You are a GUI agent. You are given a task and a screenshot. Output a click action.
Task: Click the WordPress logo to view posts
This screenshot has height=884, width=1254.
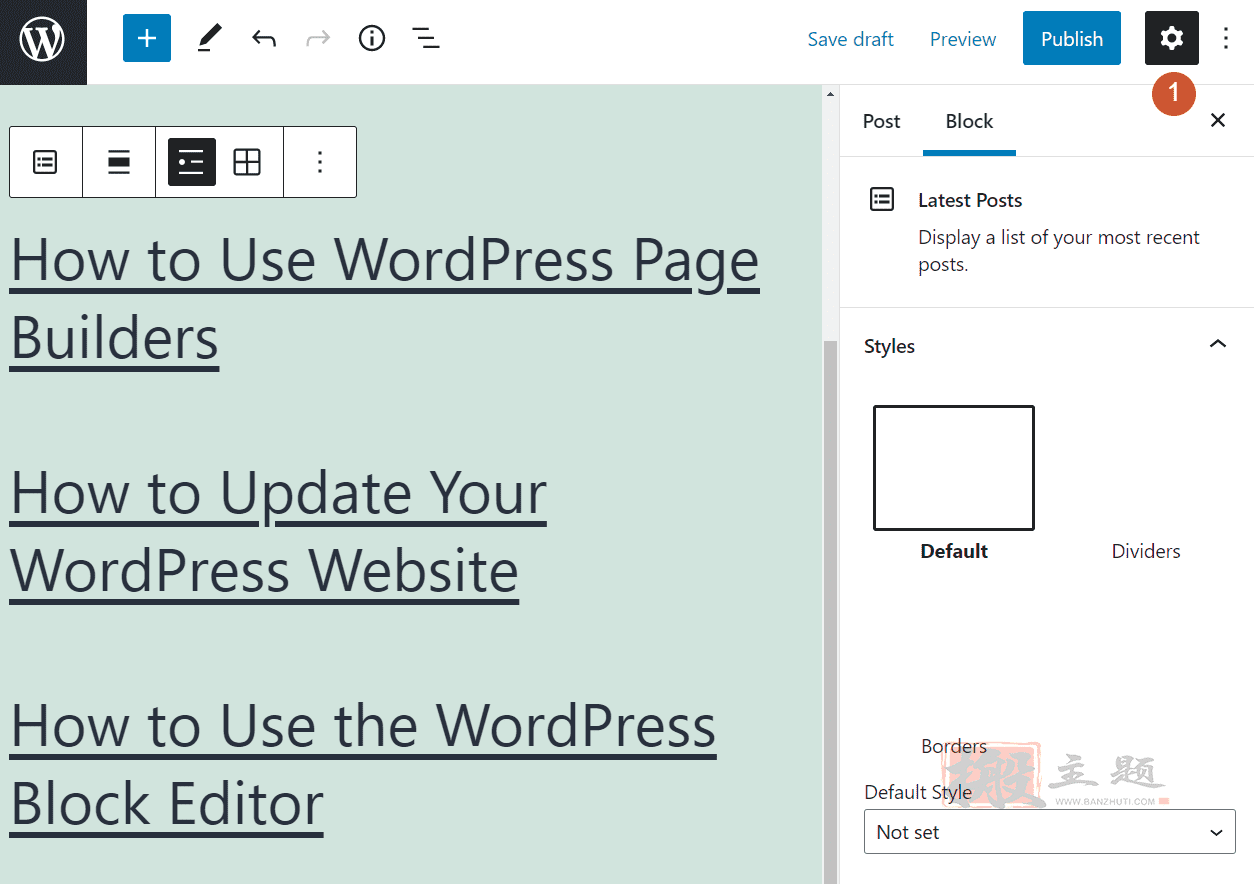43,41
